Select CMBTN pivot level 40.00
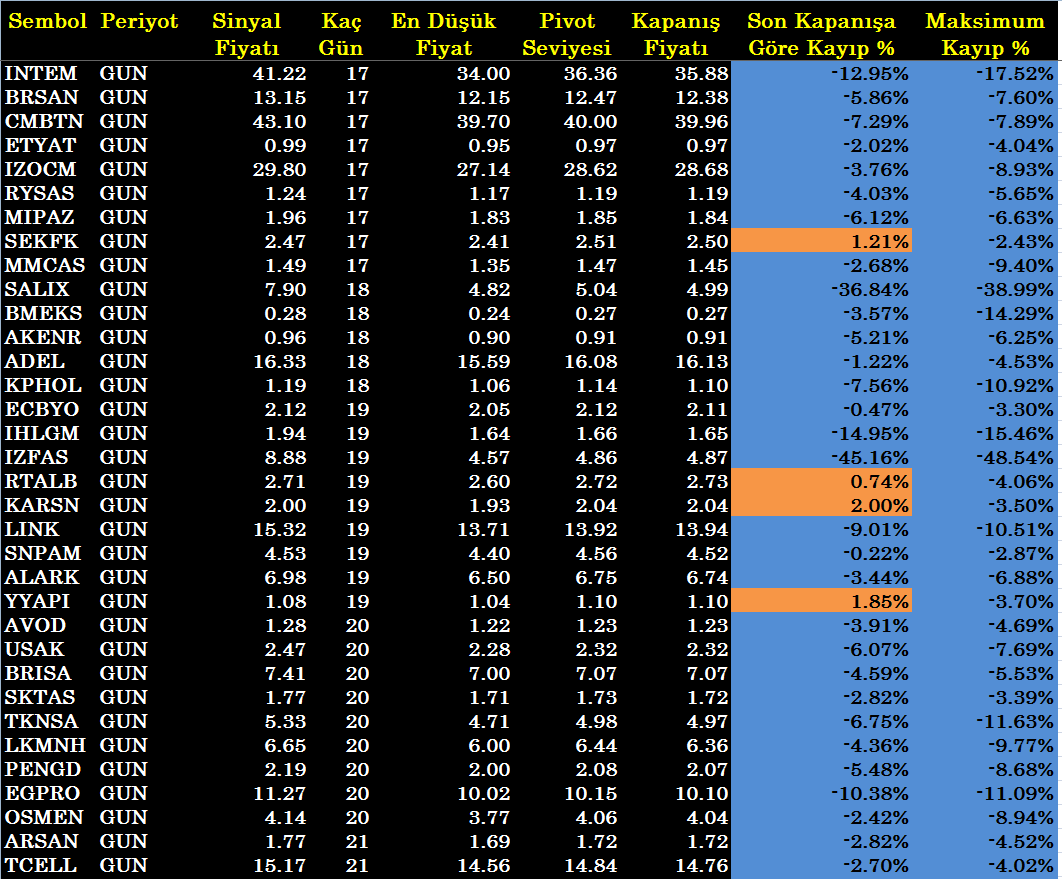The height and width of the screenshot is (879, 1062). click(x=591, y=121)
